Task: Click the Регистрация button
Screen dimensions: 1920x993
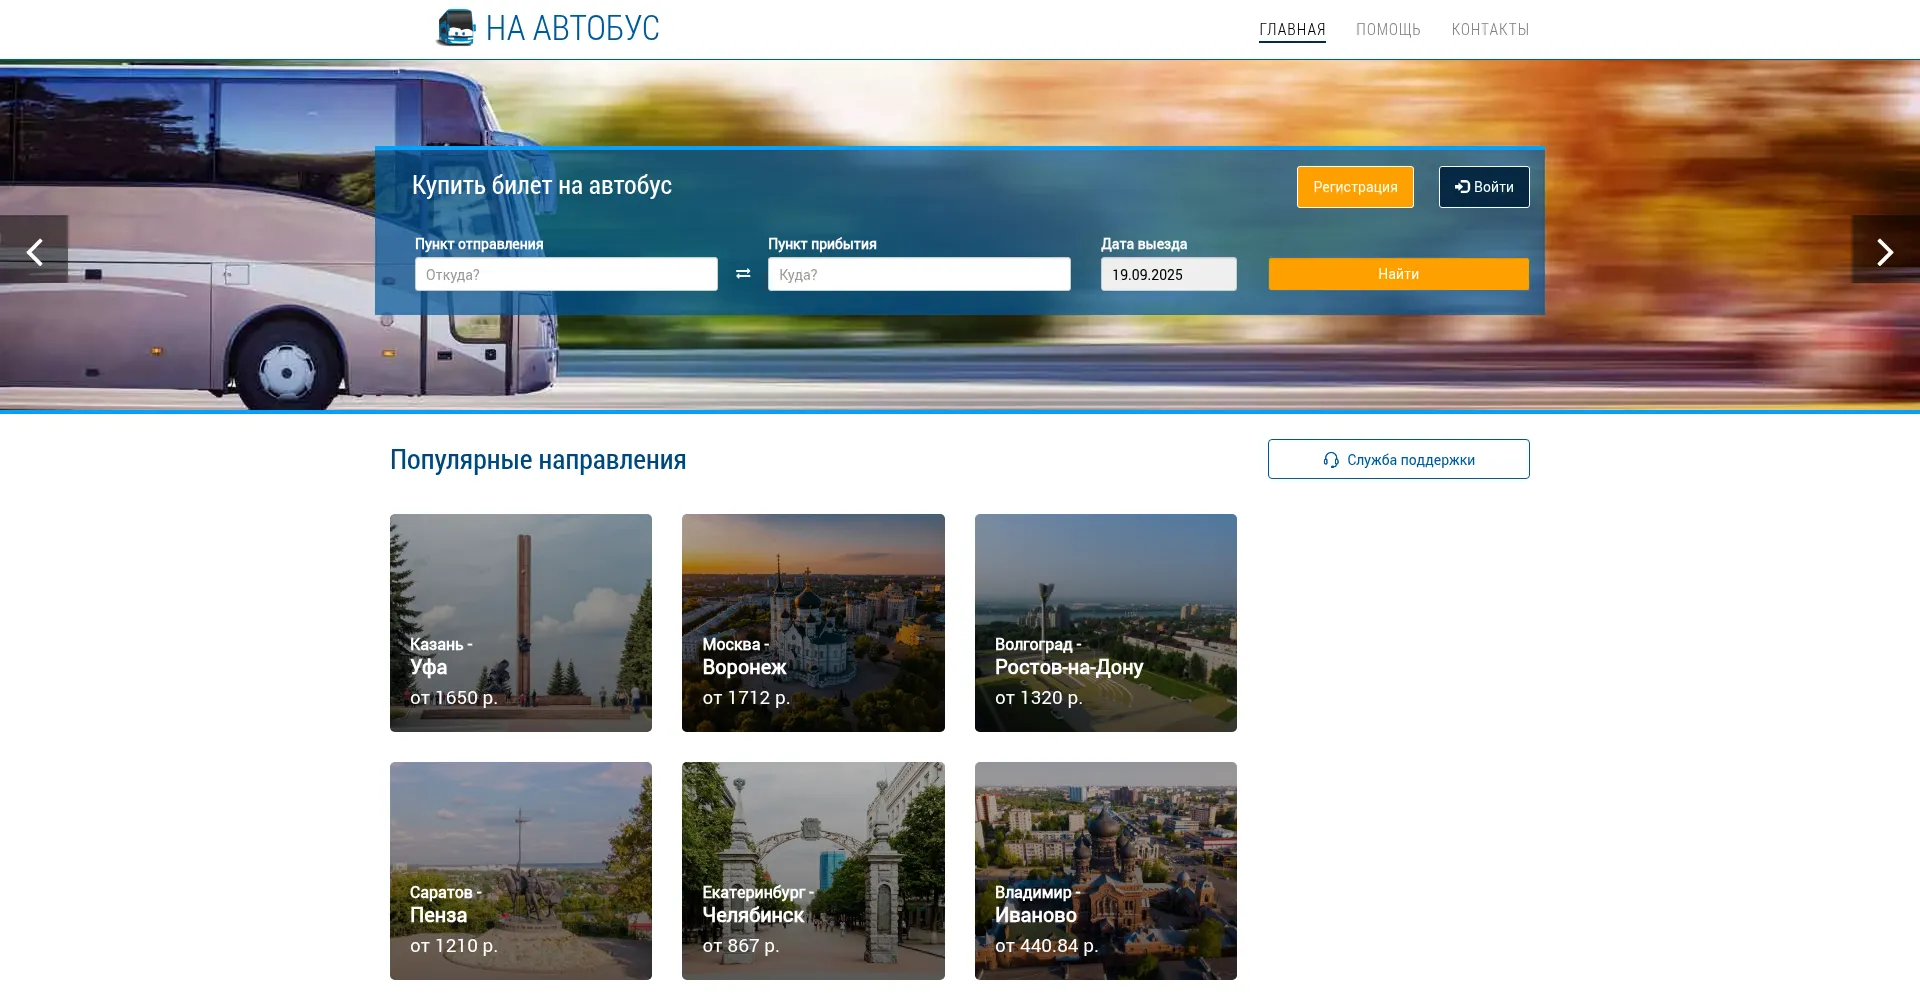Action: [1355, 187]
